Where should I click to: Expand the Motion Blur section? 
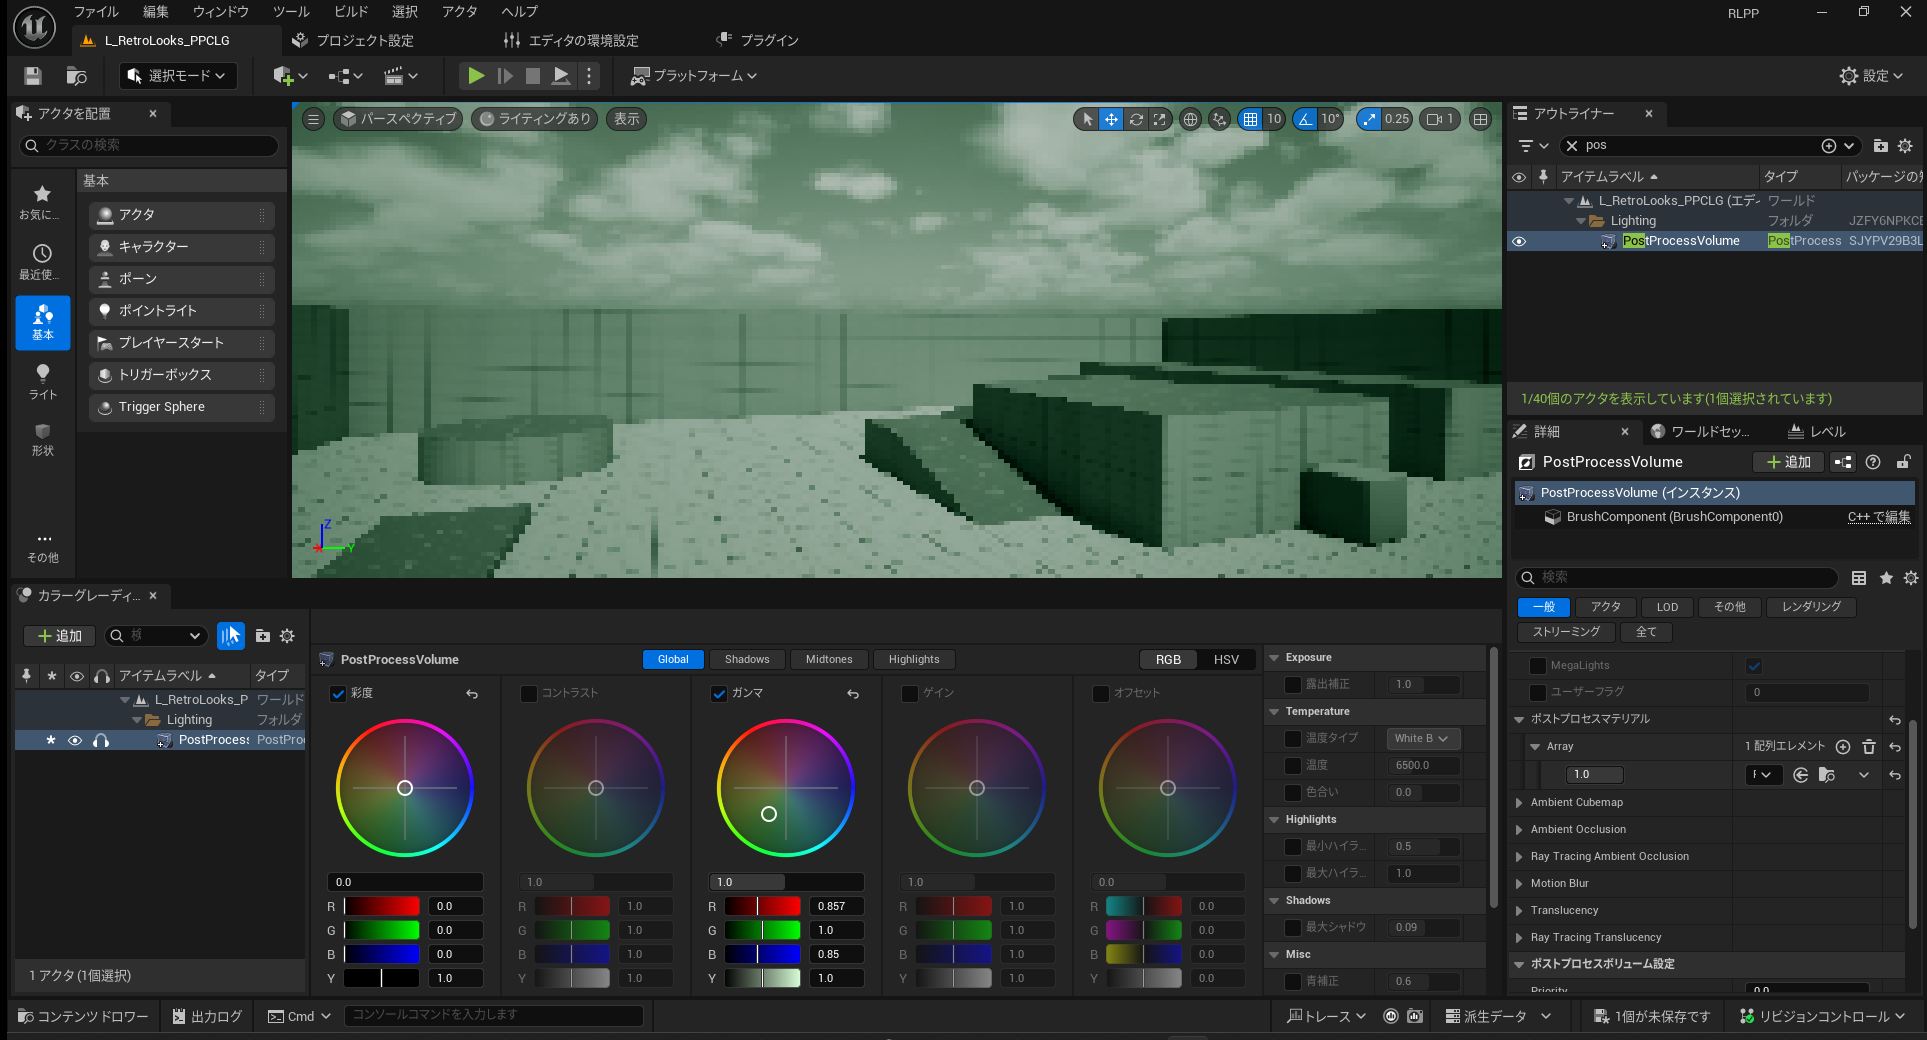click(1521, 883)
